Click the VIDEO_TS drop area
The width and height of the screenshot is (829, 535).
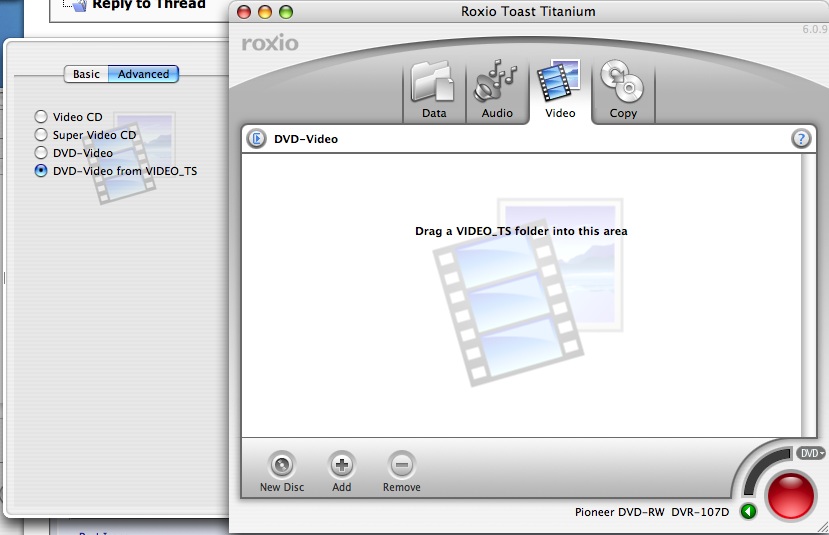coord(521,295)
